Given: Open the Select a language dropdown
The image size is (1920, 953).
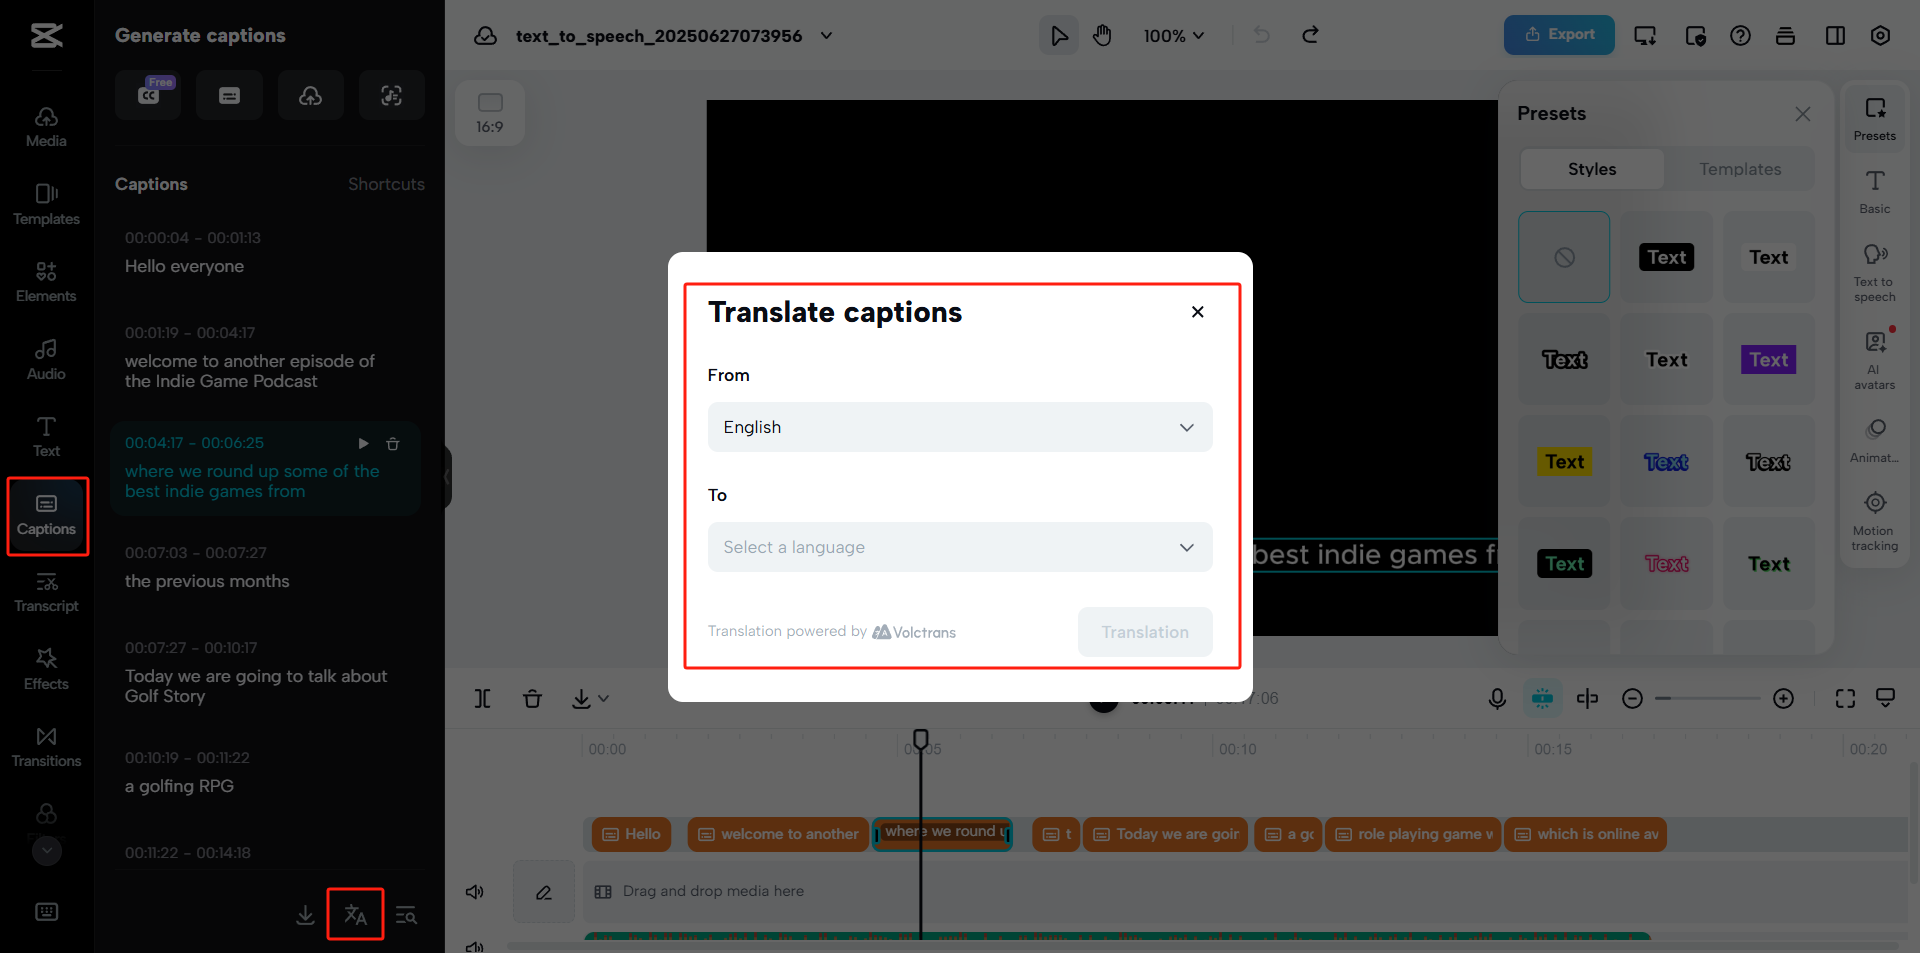Looking at the screenshot, I should 959,547.
